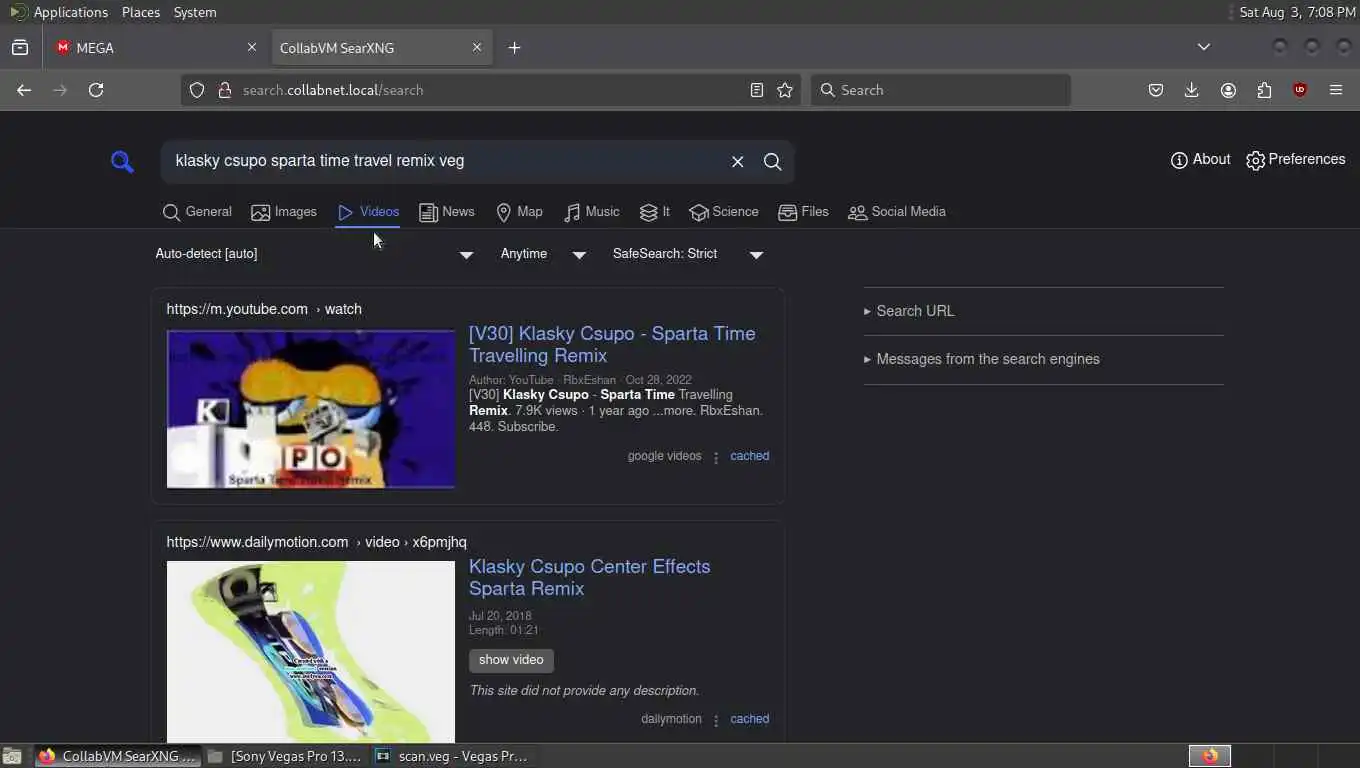Click the Klasky Csupo YouTube video thumbnail
This screenshot has width=1360, height=768.
(x=311, y=409)
